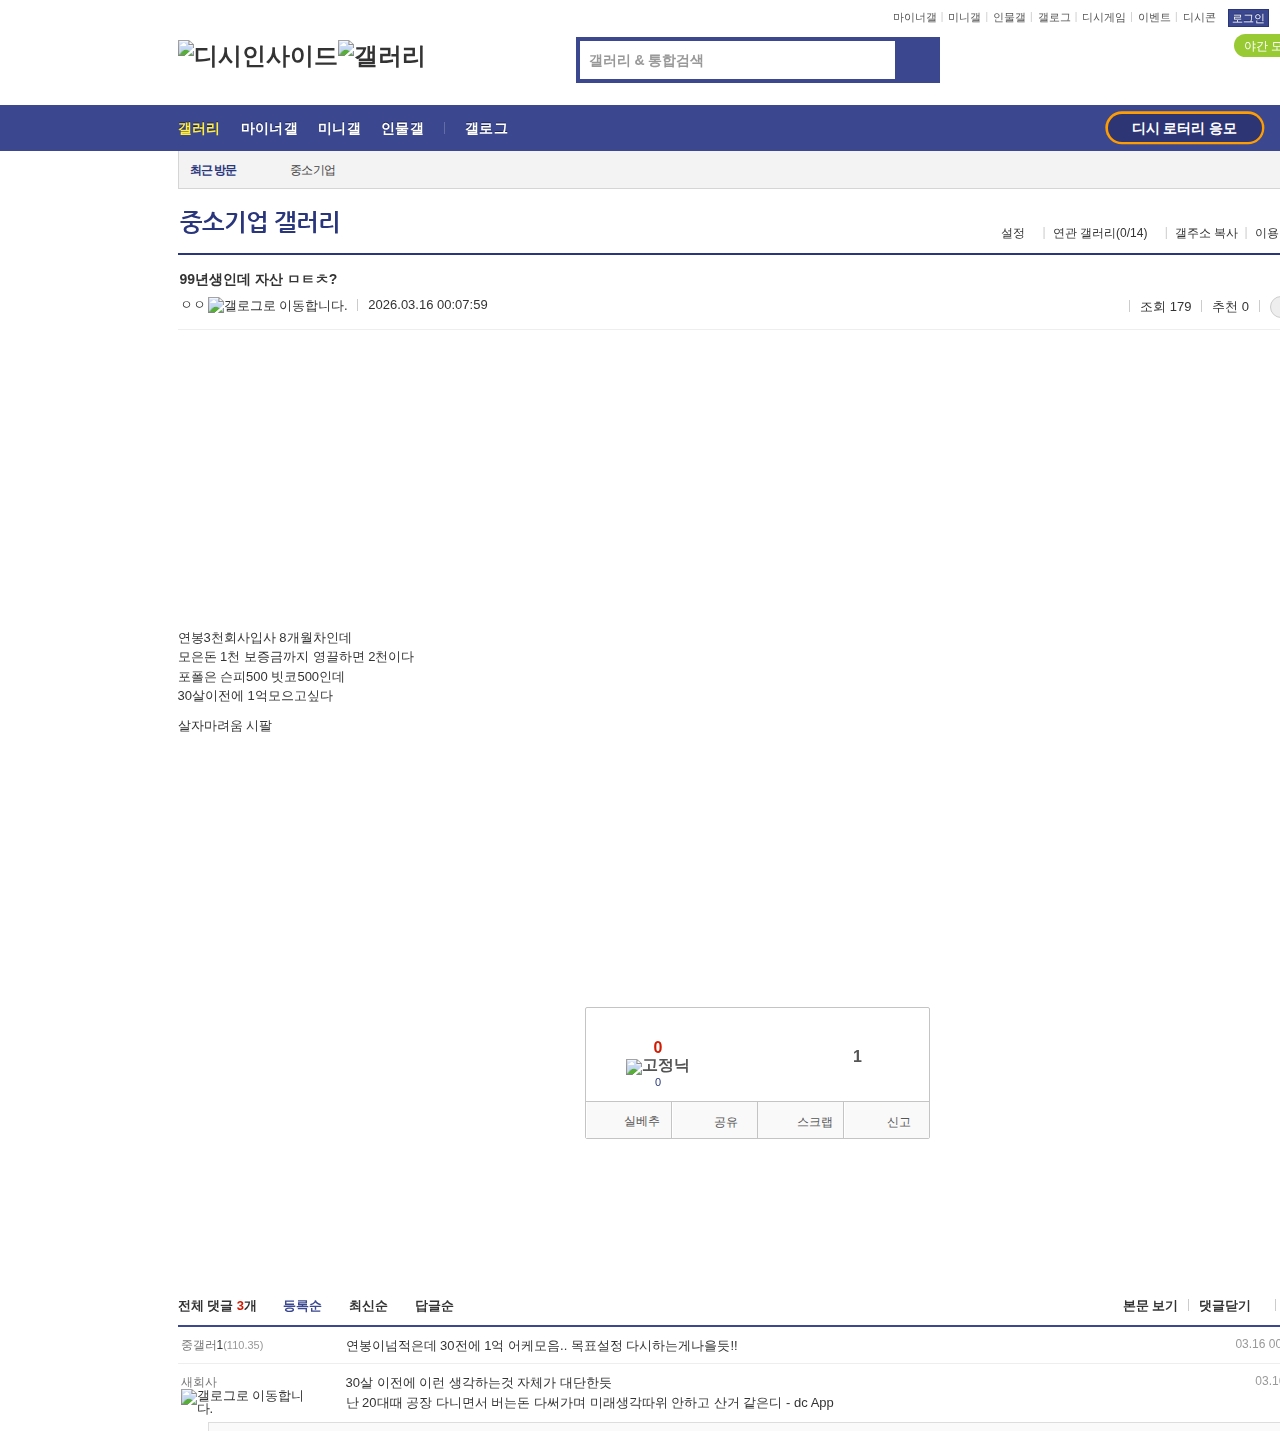The image size is (1280, 1431).
Task: Click the 로그인 button at top right
Action: click(x=1247, y=18)
